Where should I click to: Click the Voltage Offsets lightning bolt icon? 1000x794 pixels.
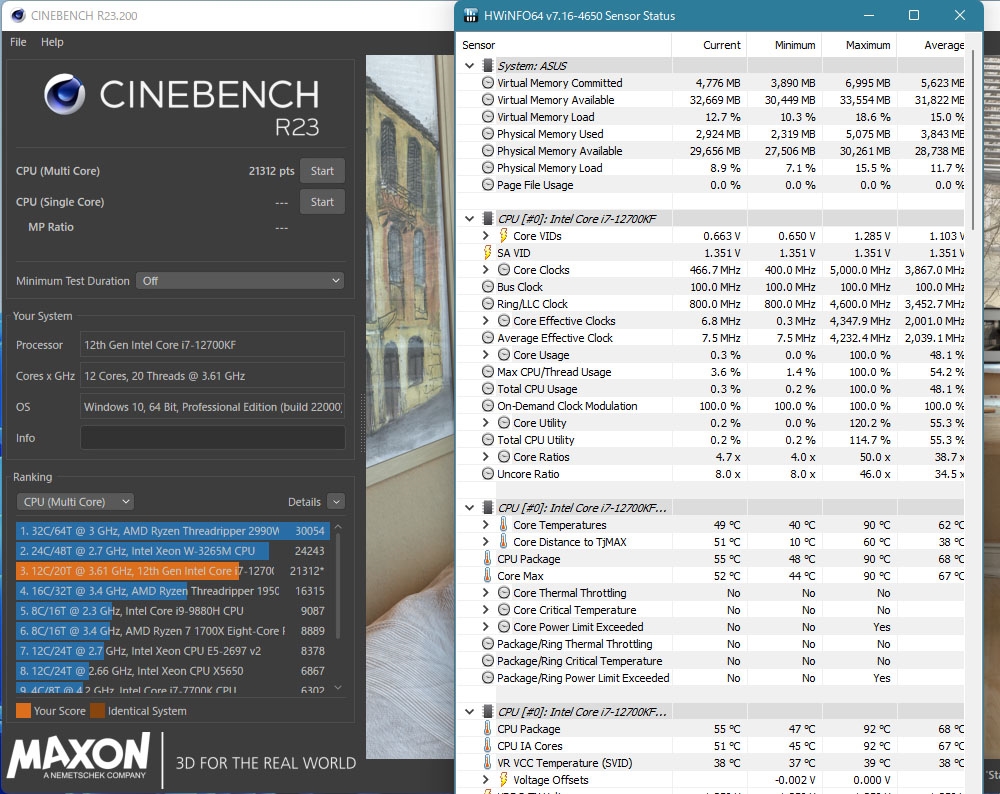[503, 779]
